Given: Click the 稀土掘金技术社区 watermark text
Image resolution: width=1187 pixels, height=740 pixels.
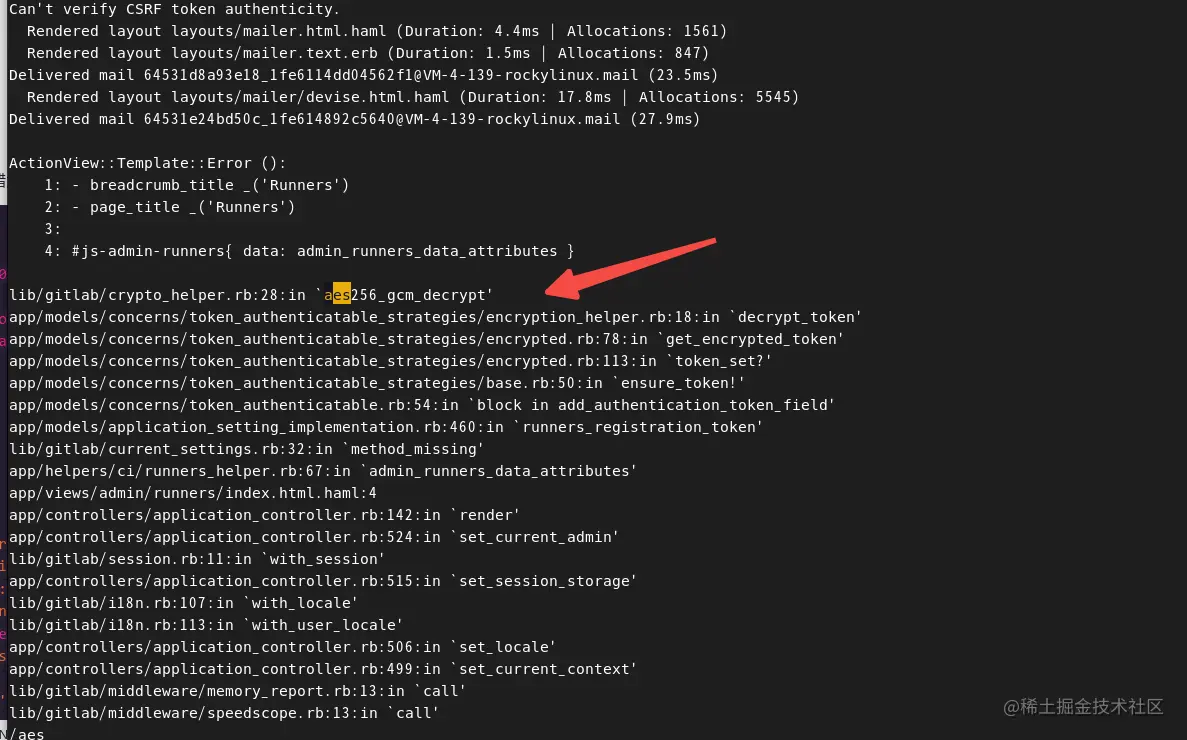Looking at the screenshot, I should 1083,707.
